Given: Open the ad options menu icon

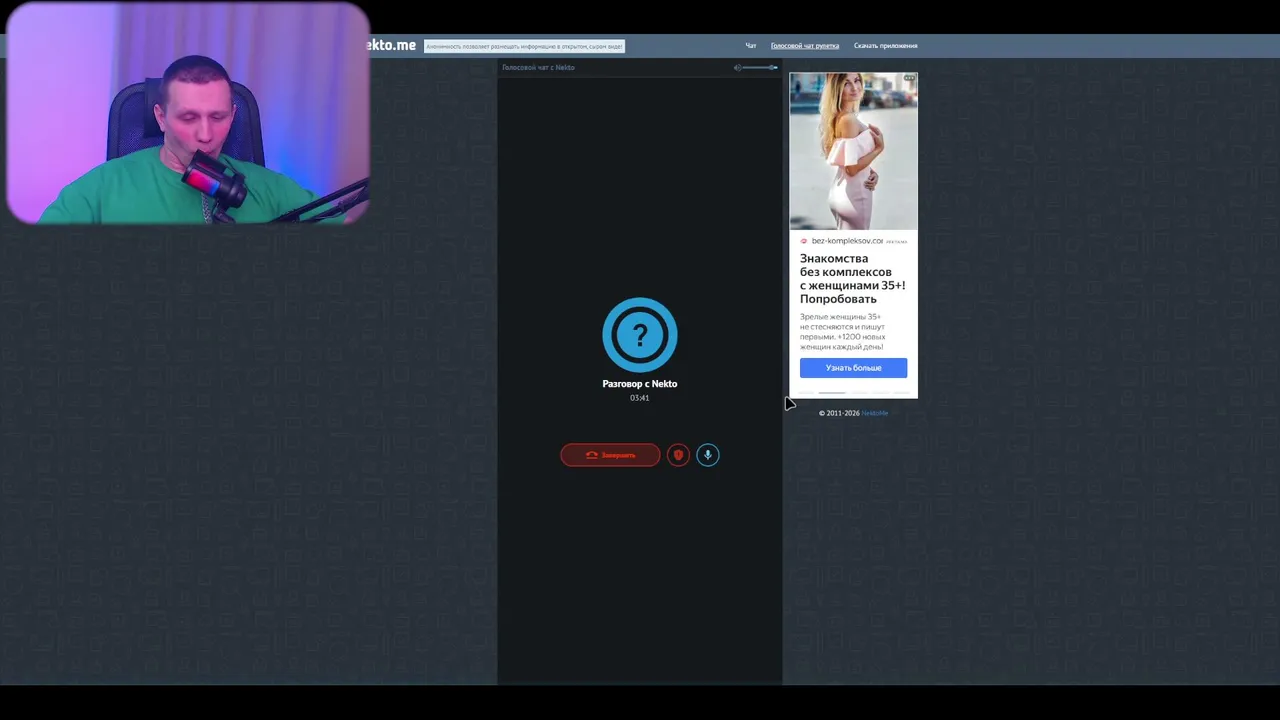Looking at the screenshot, I should [x=909, y=78].
